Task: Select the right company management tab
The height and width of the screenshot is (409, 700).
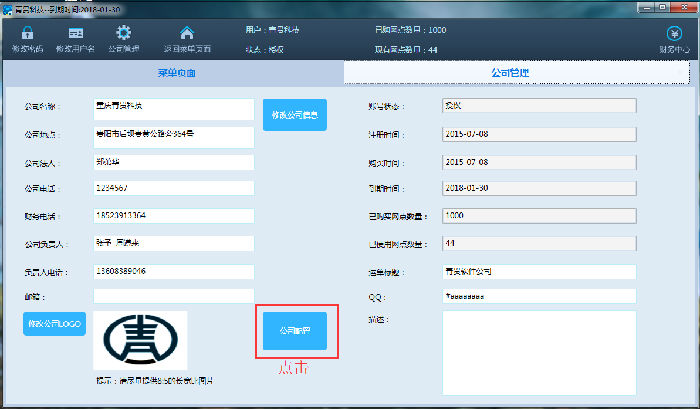Action: point(515,73)
